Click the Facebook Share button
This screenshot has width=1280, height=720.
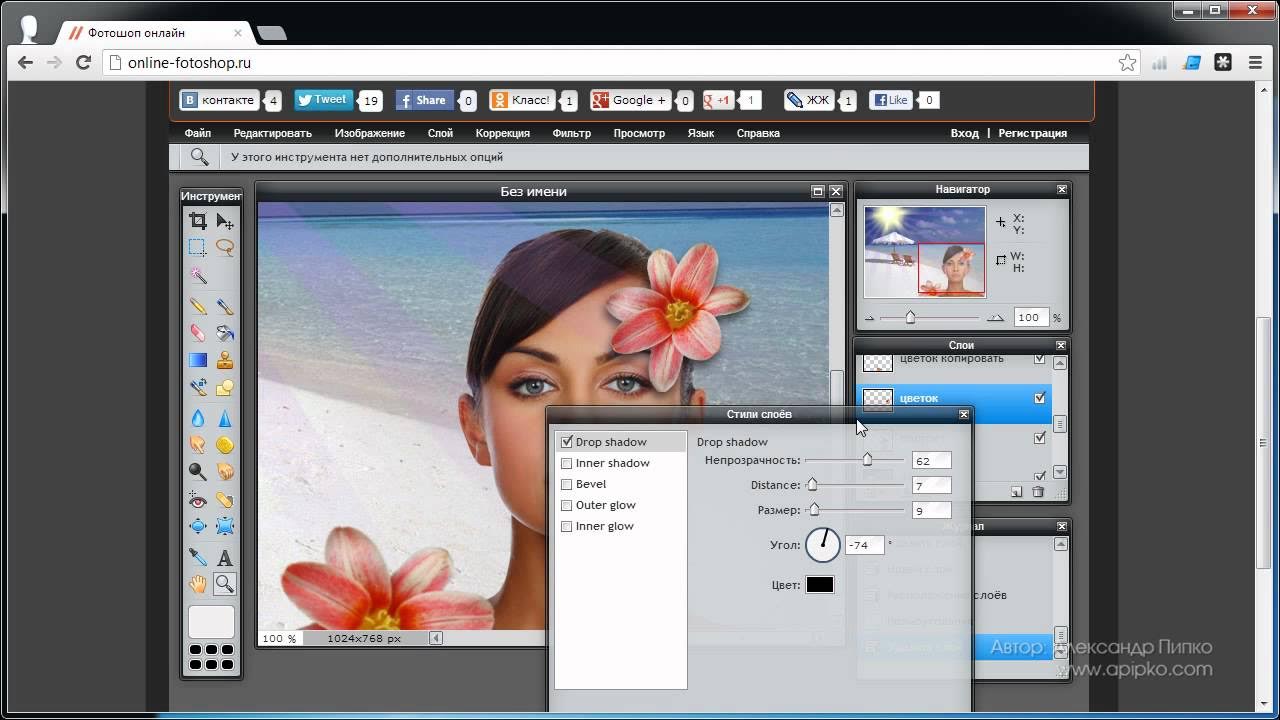click(x=424, y=100)
